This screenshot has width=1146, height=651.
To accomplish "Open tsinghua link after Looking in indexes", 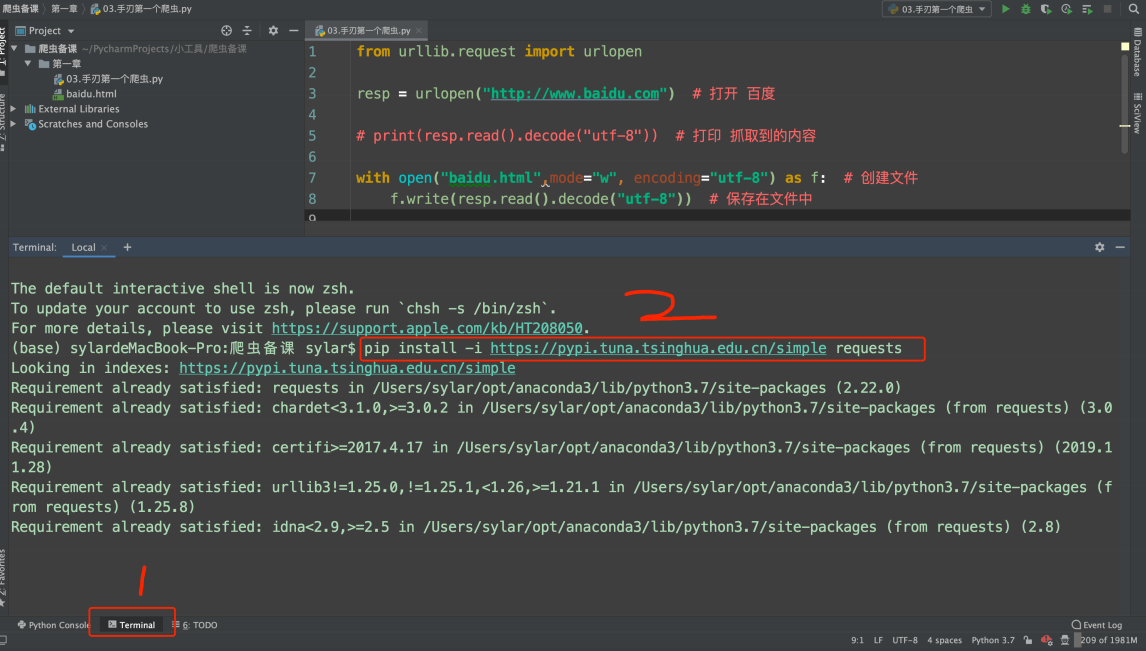I will [347, 368].
